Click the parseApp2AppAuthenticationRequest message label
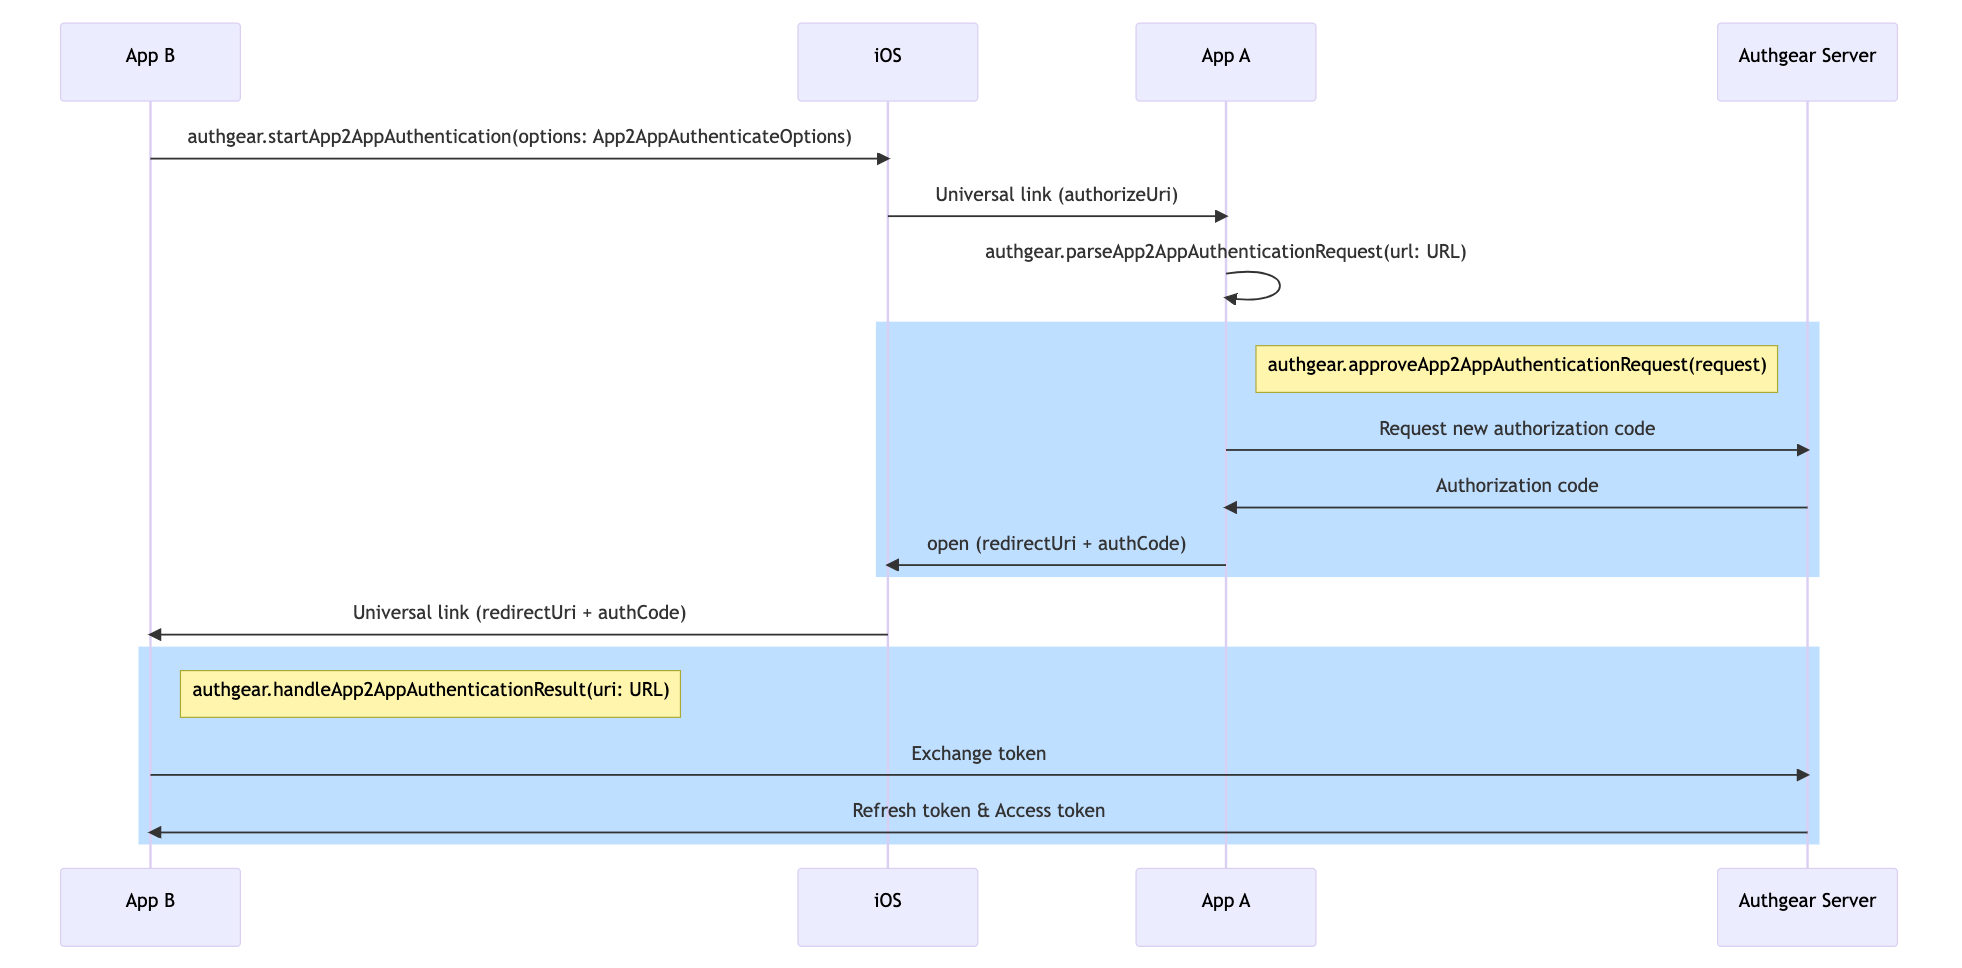 [1225, 252]
